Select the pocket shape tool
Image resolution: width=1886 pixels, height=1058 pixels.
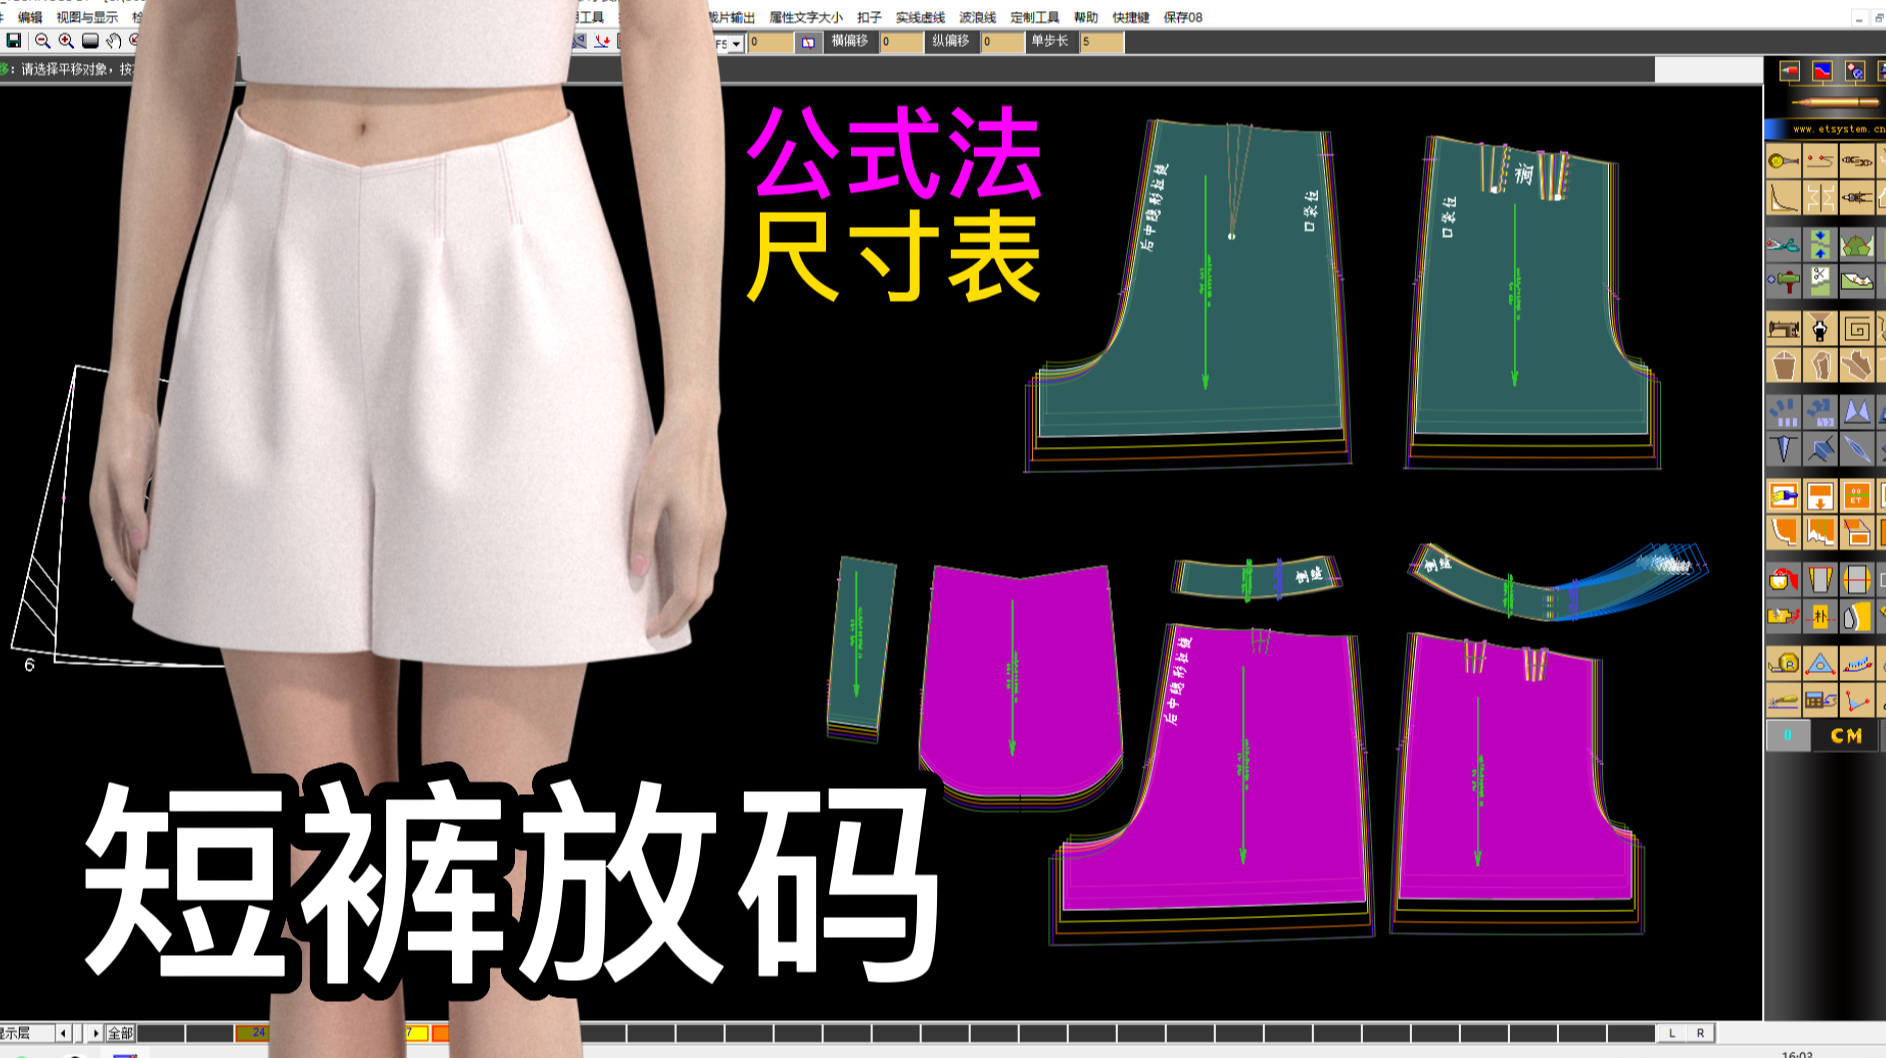coord(1783,366)
